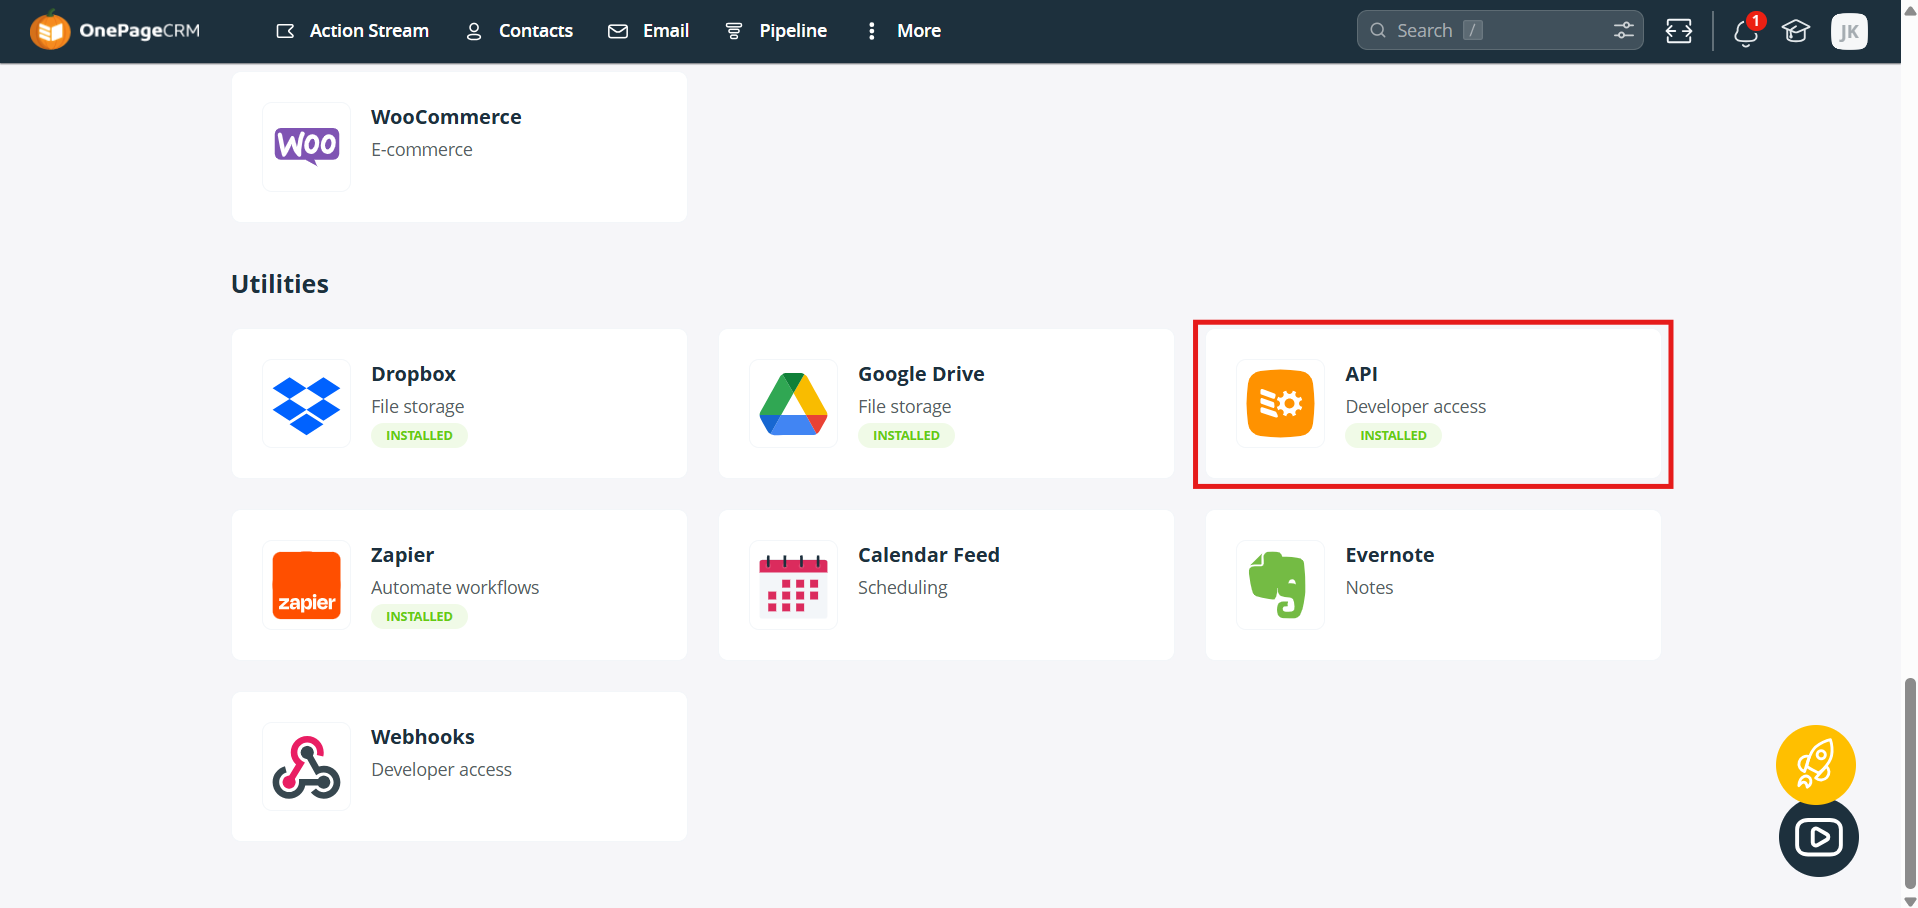Screen dimensions: 1918x908
Task: Click API INSTALLED badge
Action: 1393,436
